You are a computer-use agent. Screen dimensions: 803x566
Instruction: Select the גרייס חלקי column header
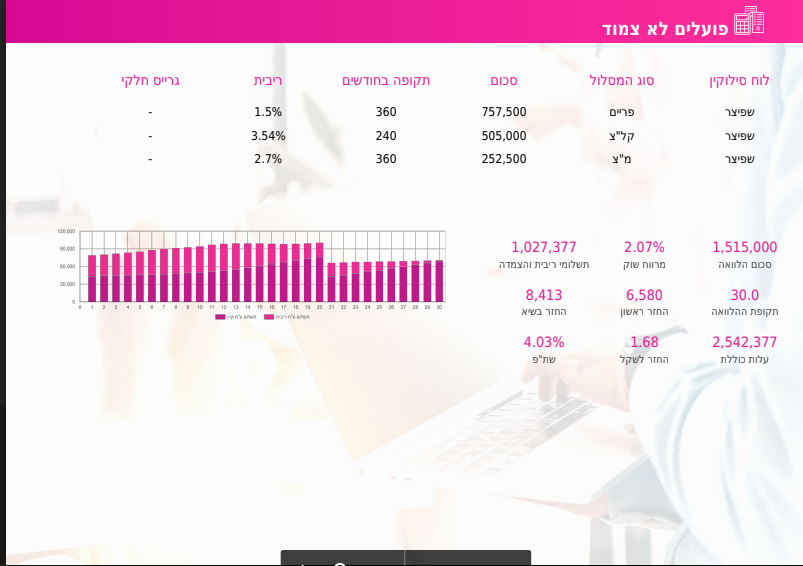pos(150,80)
